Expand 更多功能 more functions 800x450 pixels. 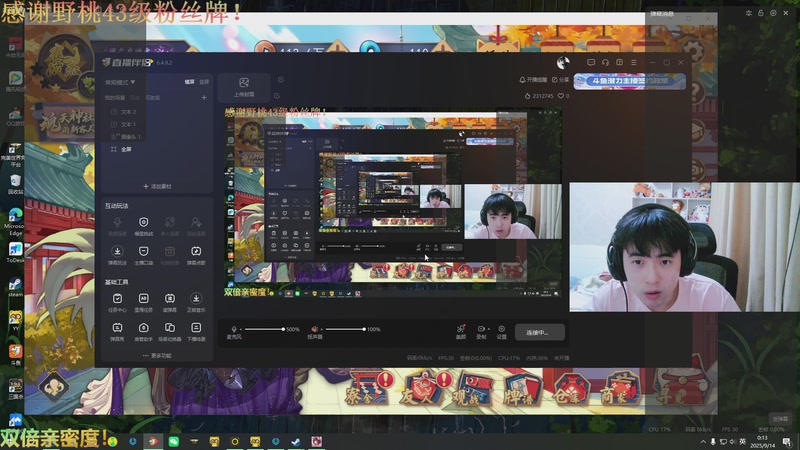tap(157, 356)
